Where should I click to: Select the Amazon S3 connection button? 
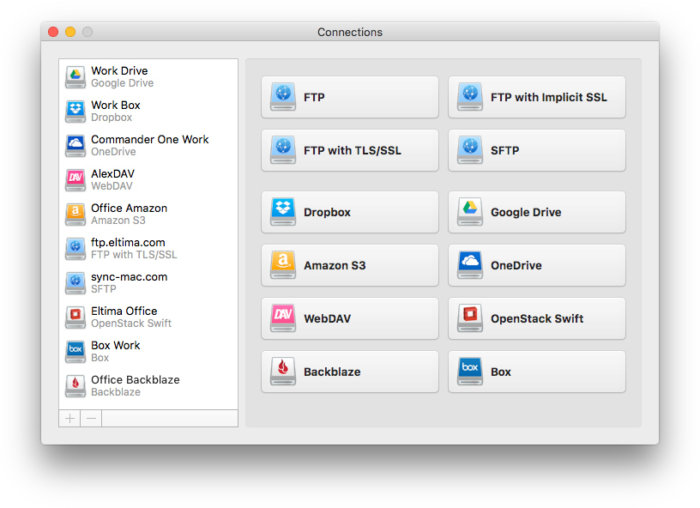pos(350,265)
